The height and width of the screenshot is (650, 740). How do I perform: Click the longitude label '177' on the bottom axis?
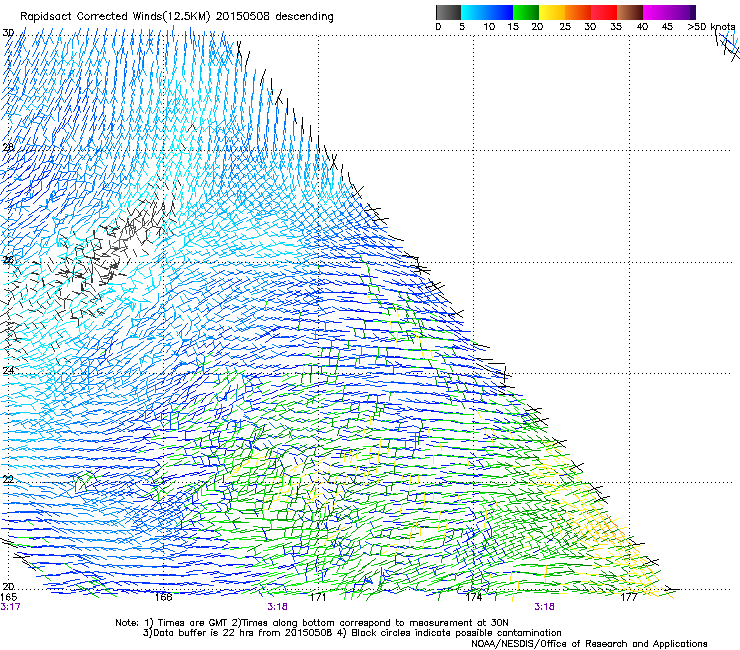click(x=629, y=597)
